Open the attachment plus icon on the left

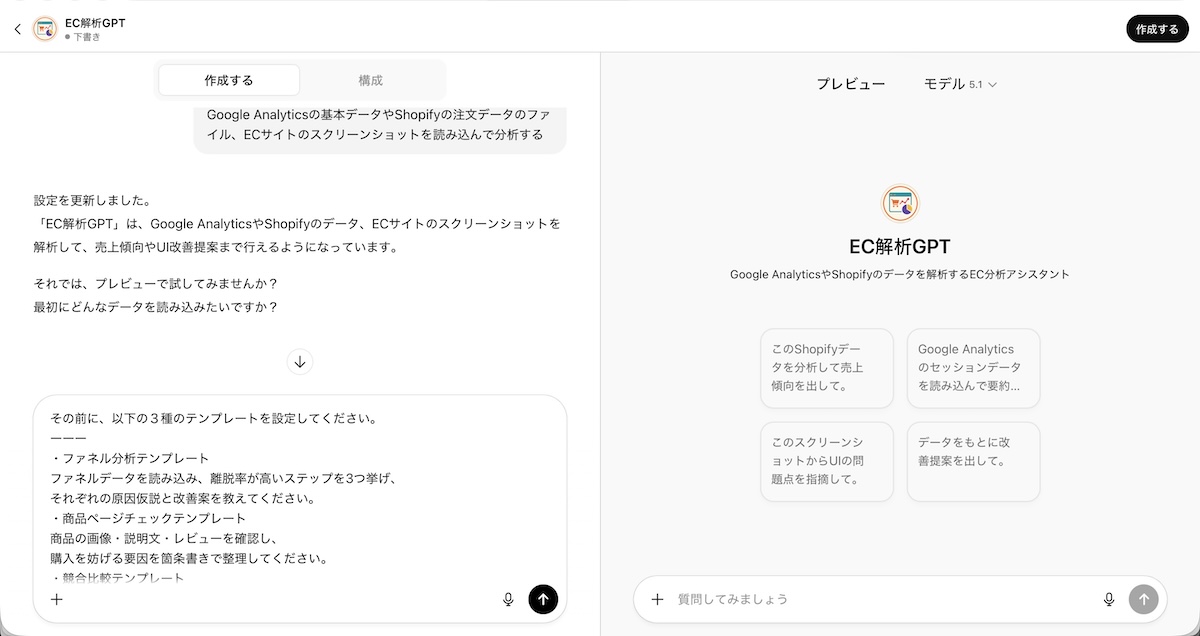pyautogui.click(x=57, y=599)
